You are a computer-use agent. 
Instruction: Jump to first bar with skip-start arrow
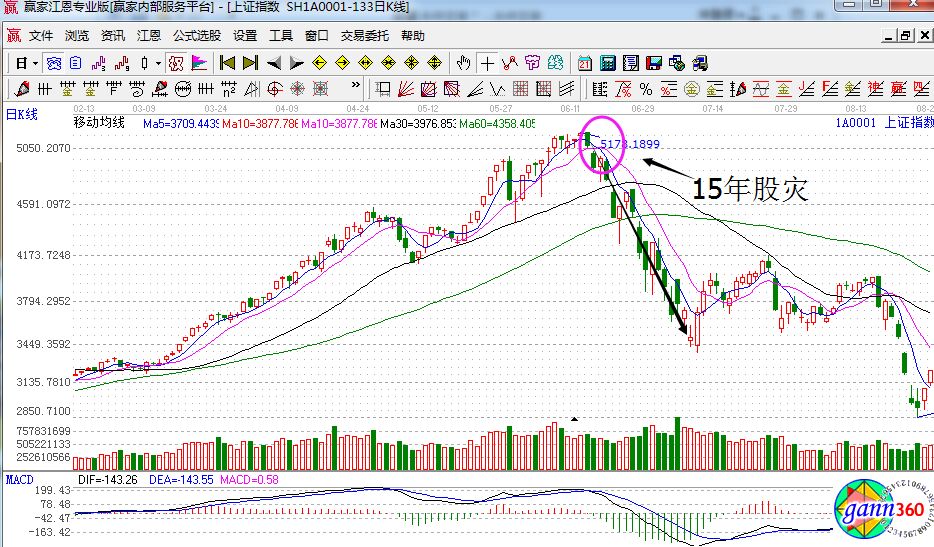(227, 63)
